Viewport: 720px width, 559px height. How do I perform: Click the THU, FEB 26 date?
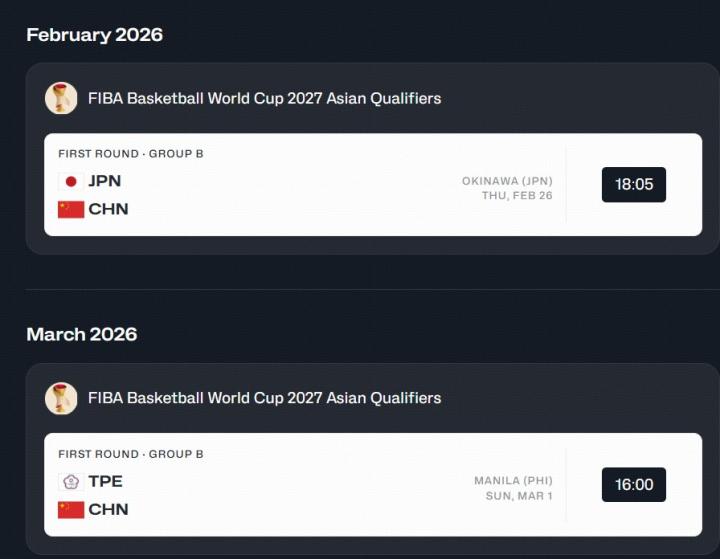[x=517, y=196]
